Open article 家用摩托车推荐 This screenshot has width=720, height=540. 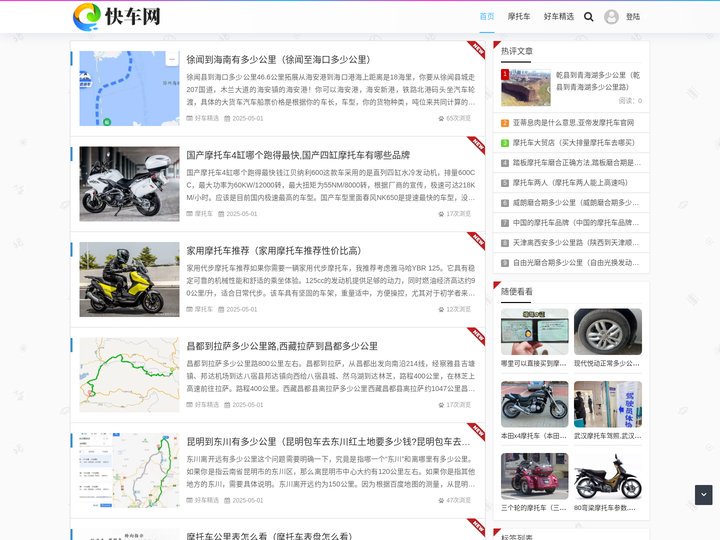click(x=274, y=250)
